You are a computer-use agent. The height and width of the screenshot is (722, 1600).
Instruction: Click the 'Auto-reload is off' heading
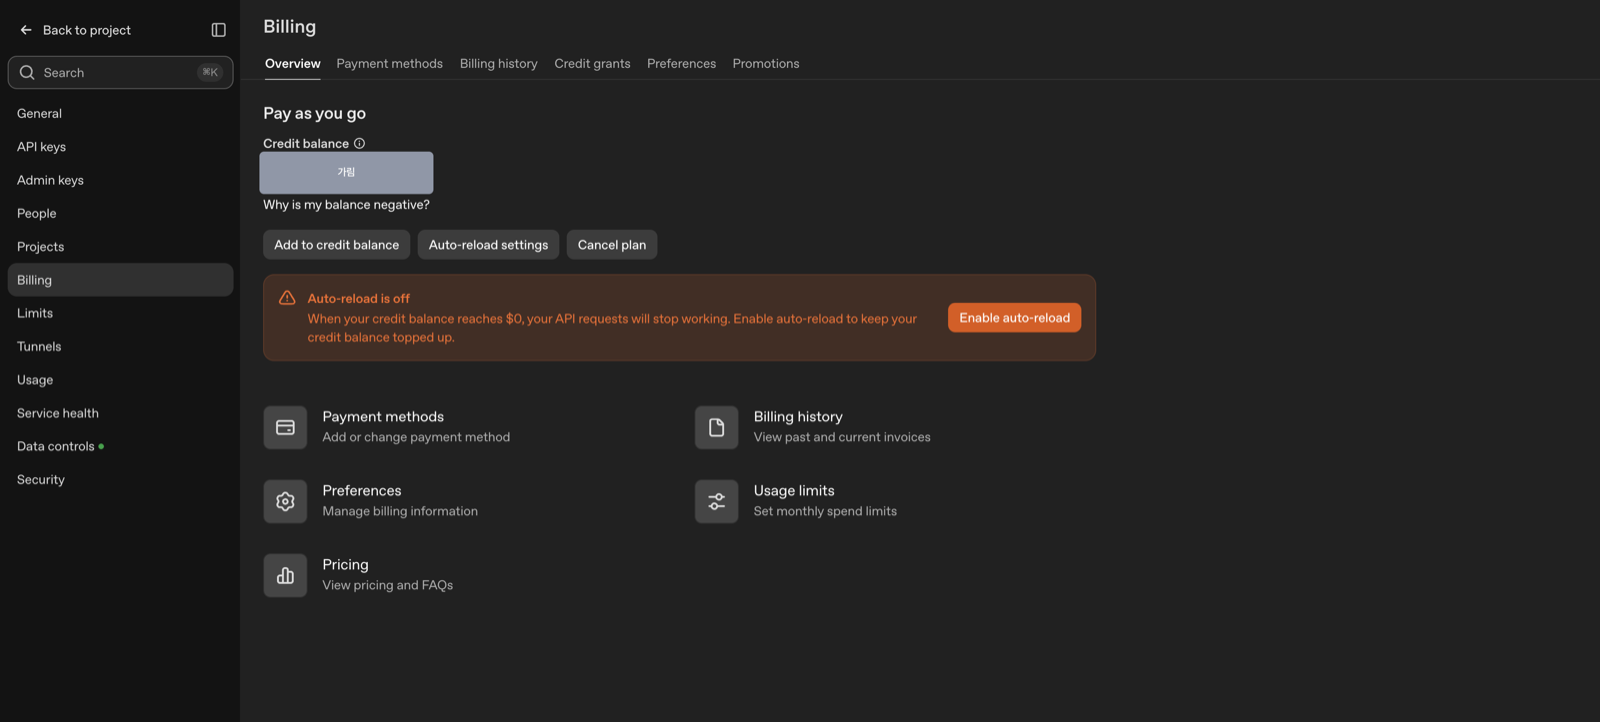359,298
